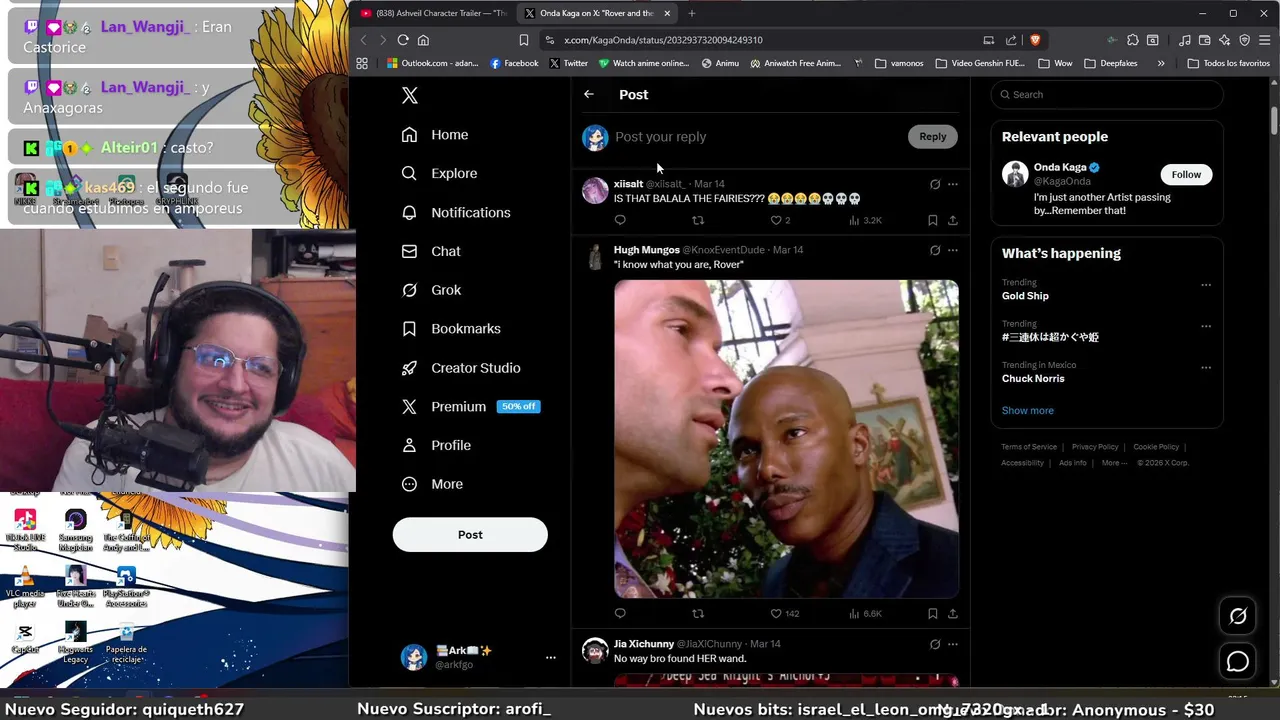The image size is (1280, 720).
Task: Share xiisalt's post
Action: (x=952, y=220)
